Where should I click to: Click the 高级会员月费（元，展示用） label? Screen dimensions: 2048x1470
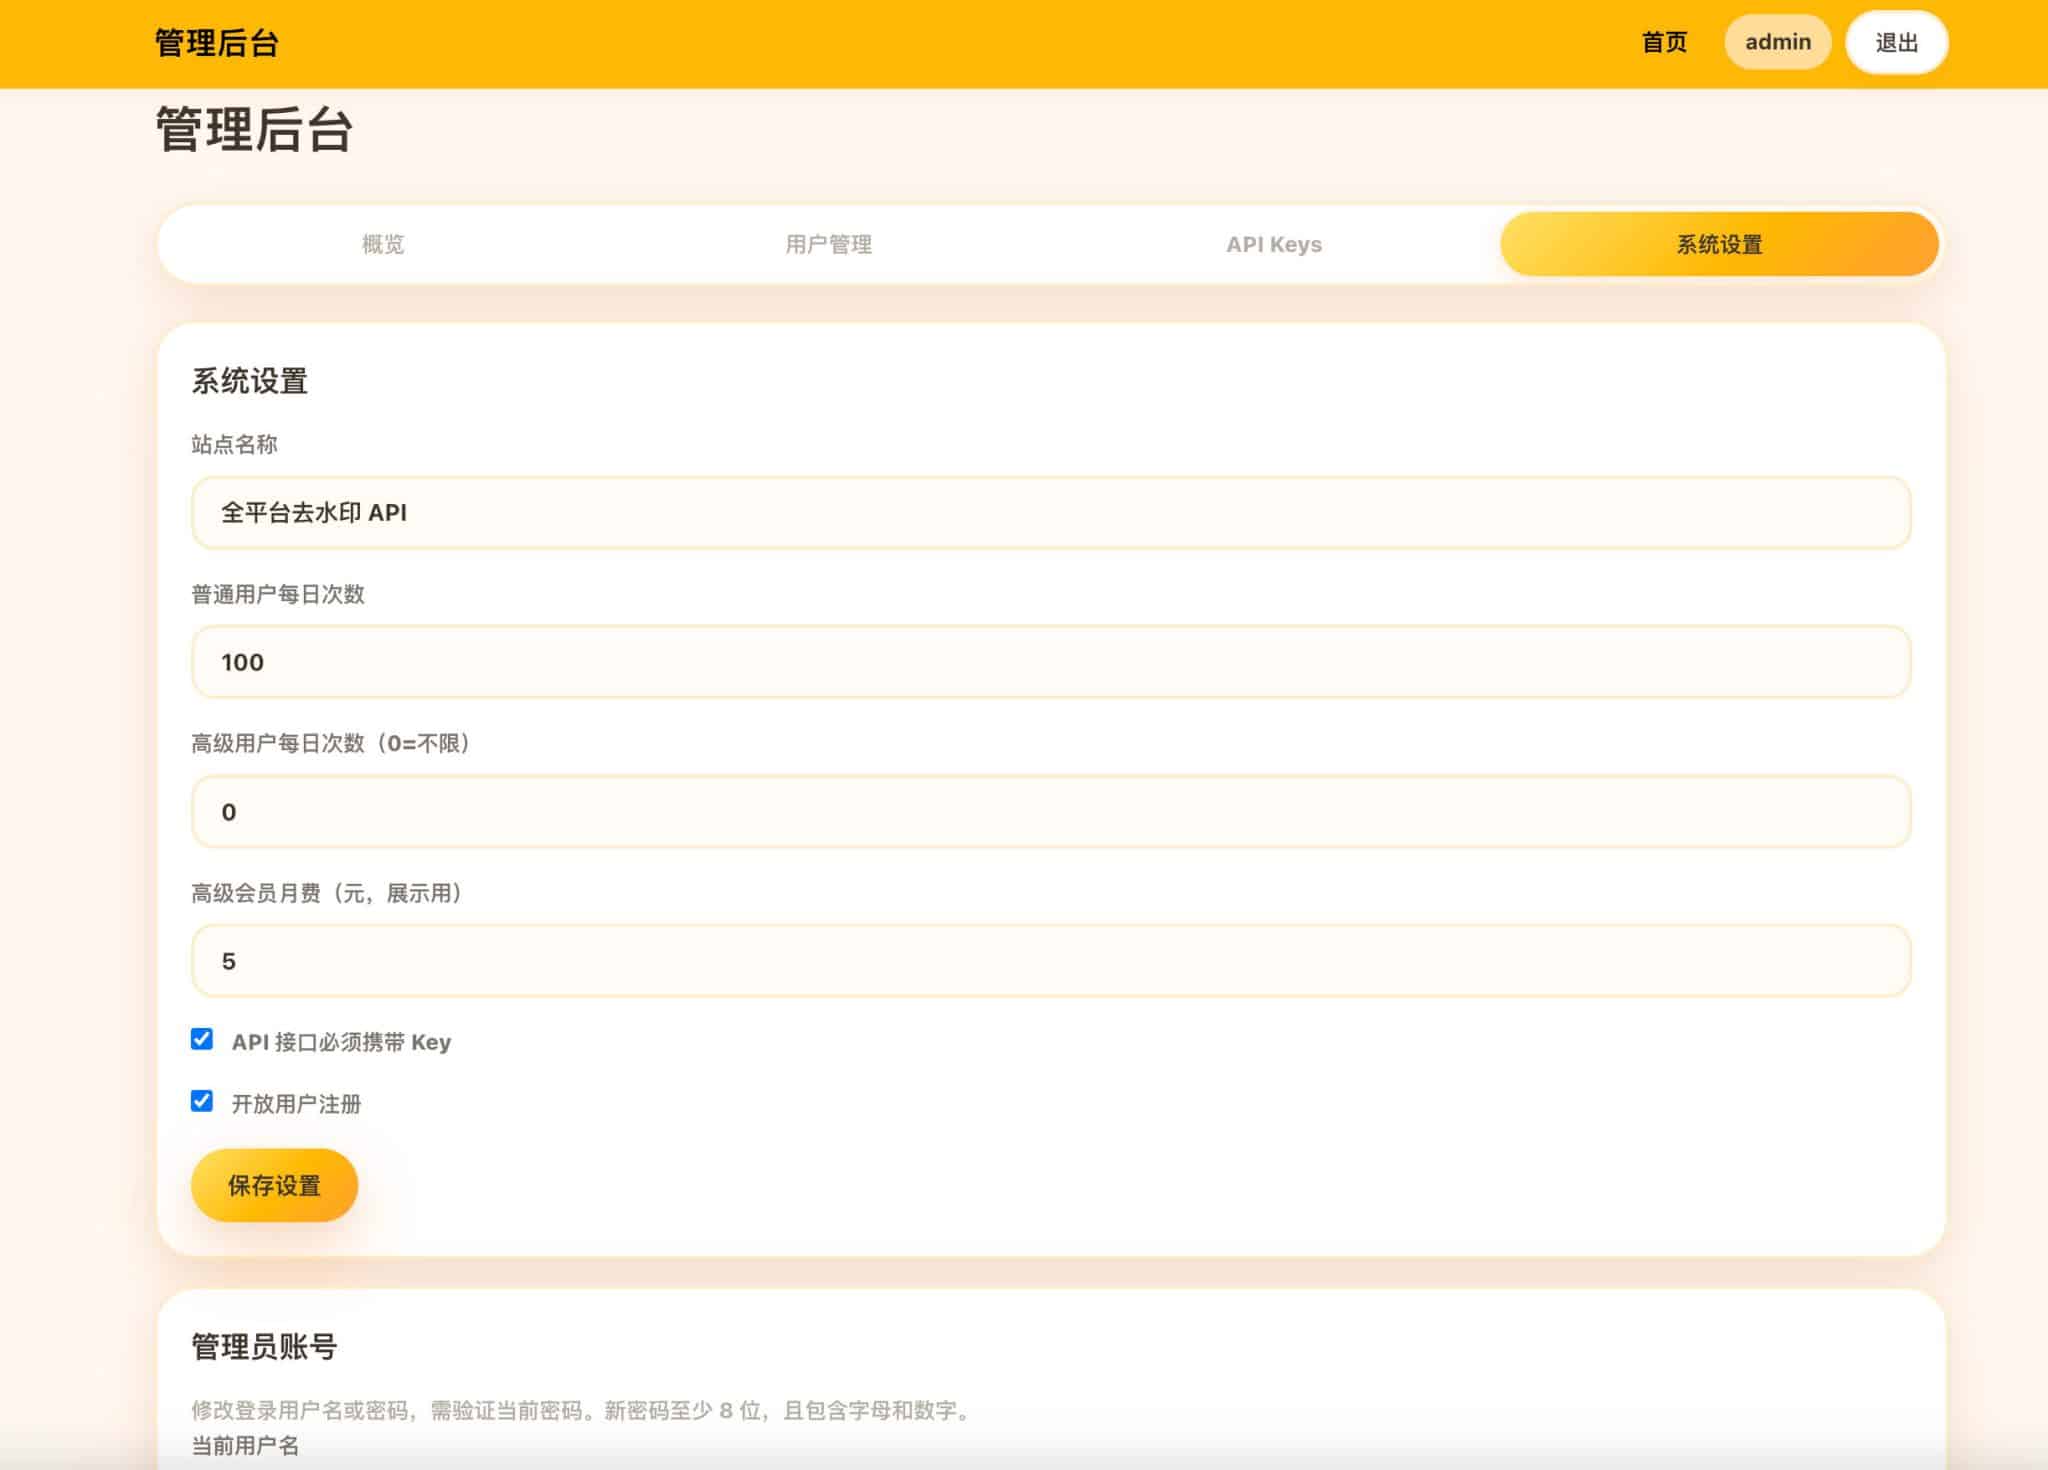(326, 893)
